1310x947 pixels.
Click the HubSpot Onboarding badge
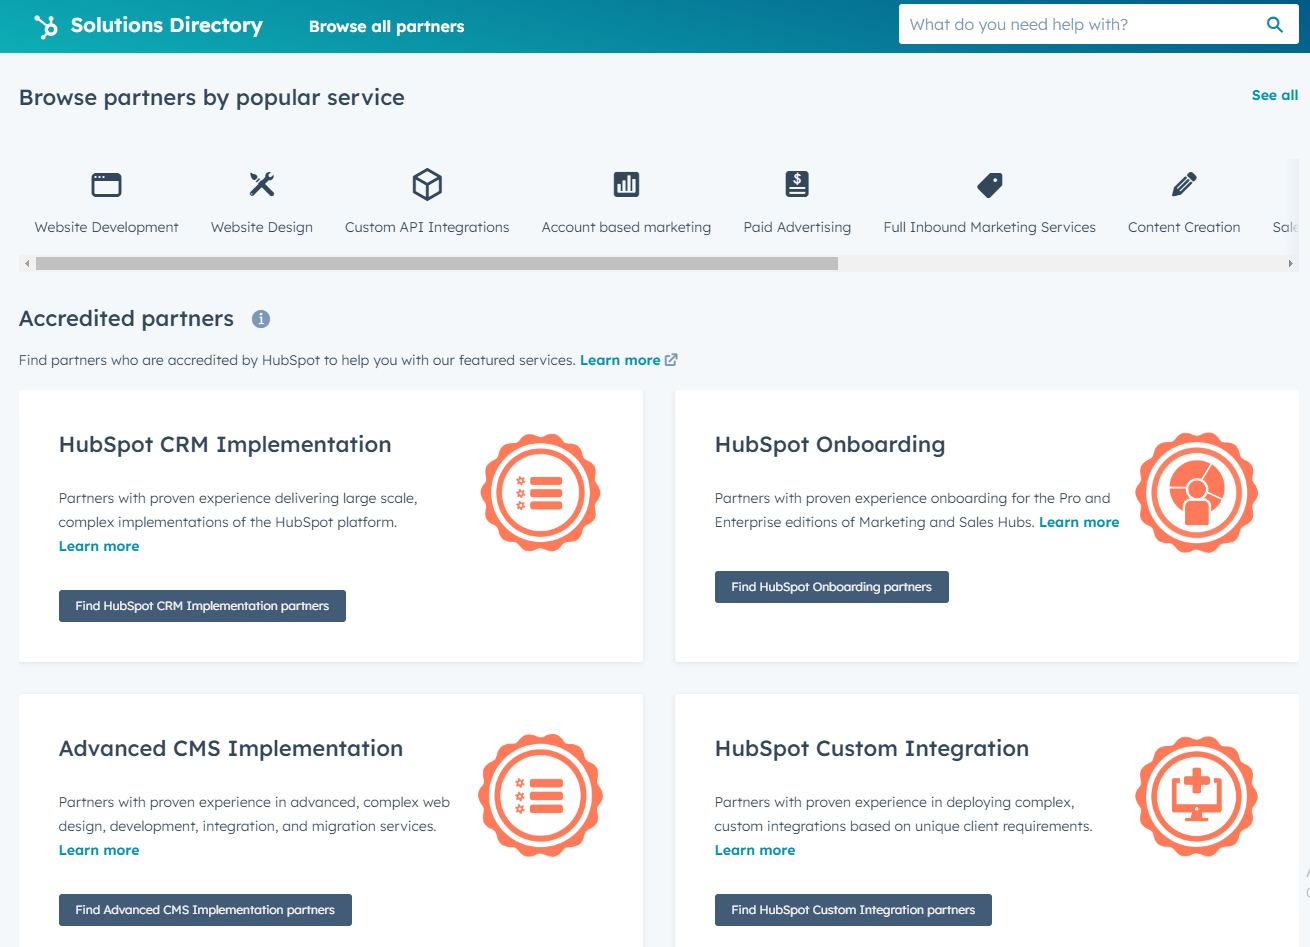pos(1197,493)
